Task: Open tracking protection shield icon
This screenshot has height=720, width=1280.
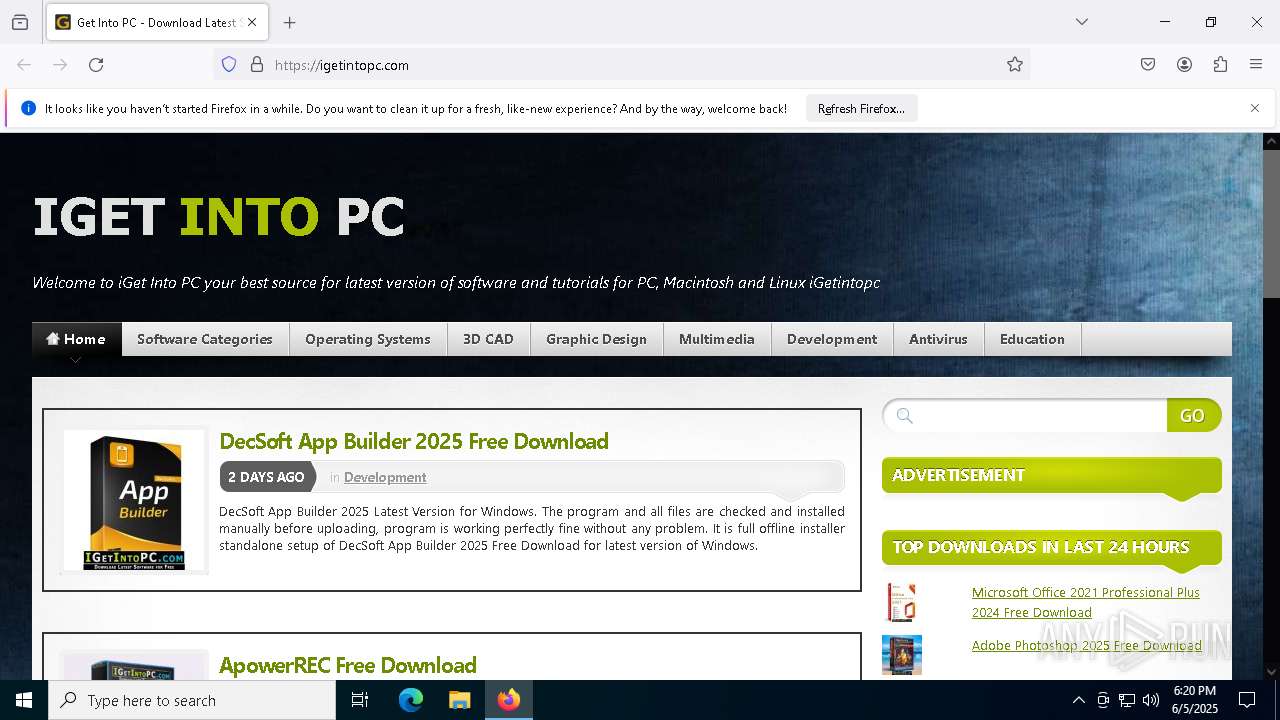Action: click(229, 65)
